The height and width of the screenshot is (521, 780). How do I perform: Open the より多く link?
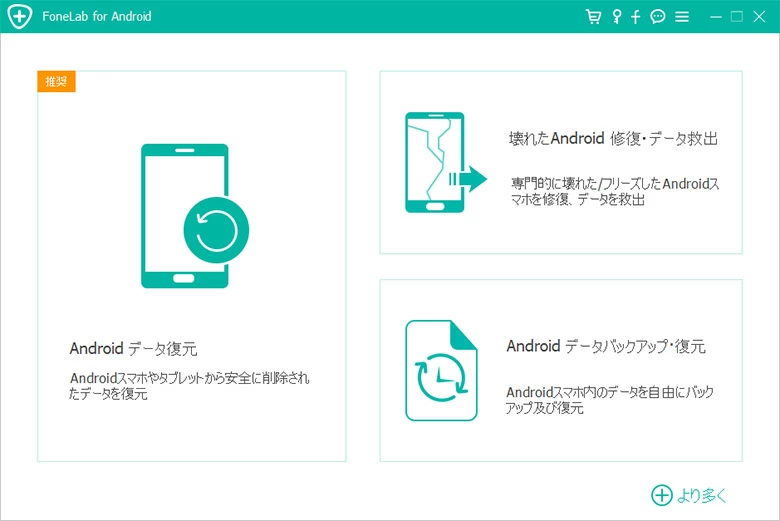coord(703,495)
